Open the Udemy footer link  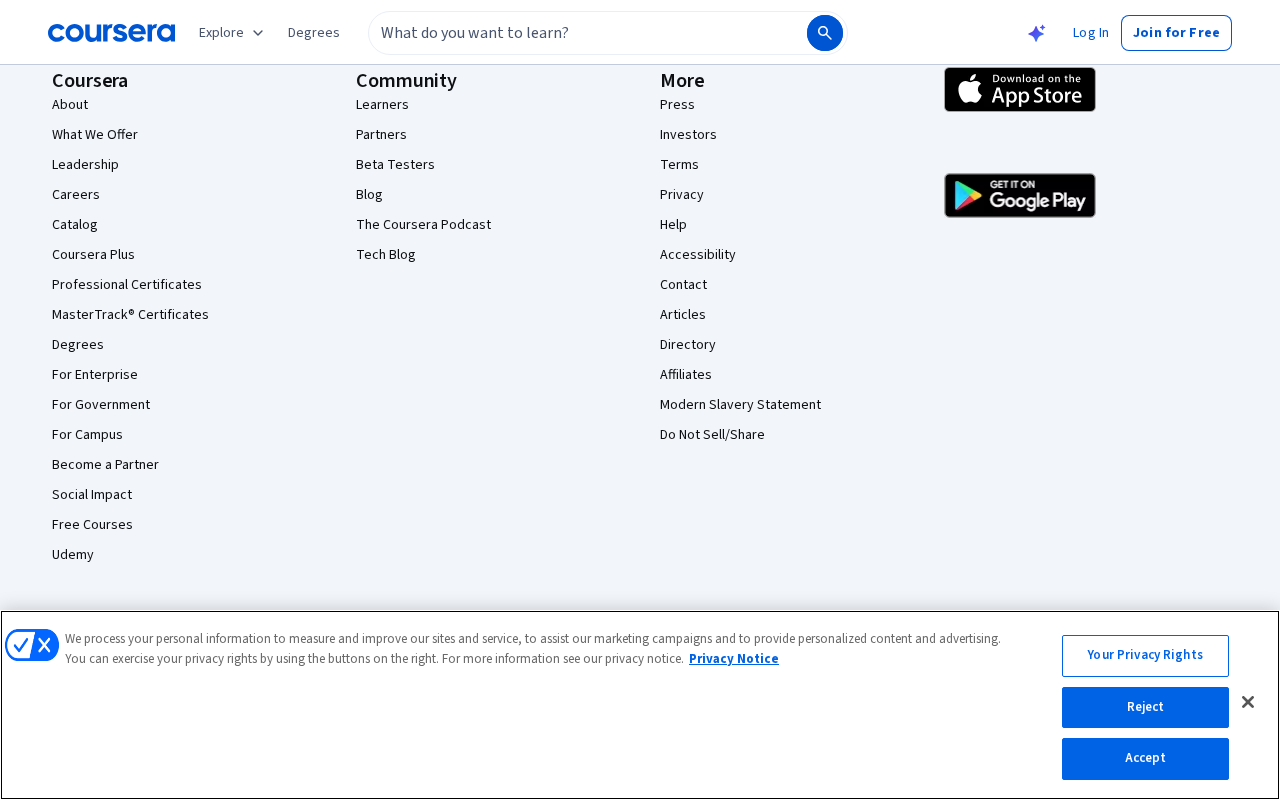[73, 555]
